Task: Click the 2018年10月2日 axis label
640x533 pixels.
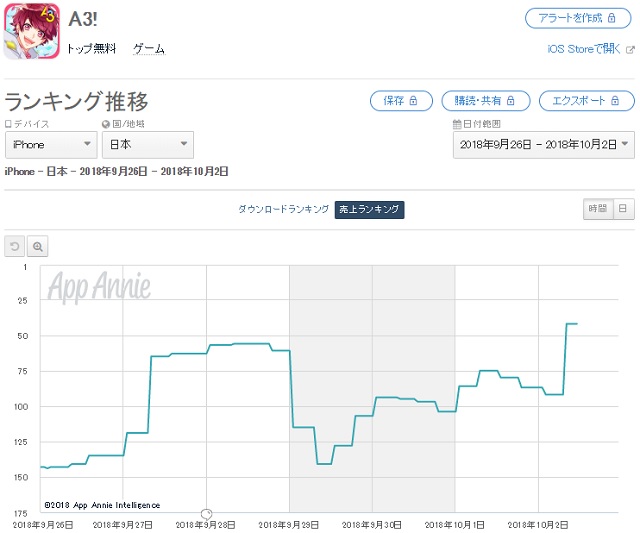Action: [538, 525]
